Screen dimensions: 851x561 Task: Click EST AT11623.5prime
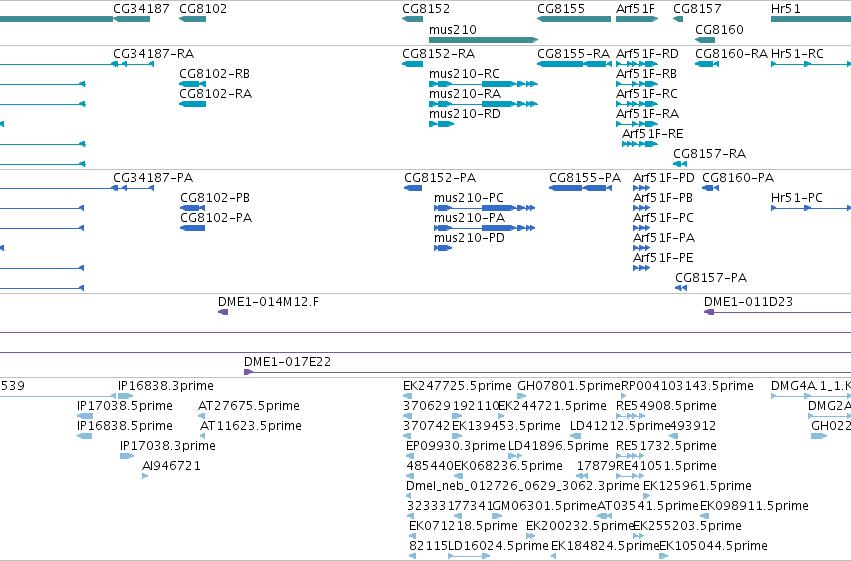[x=251, y=426]
